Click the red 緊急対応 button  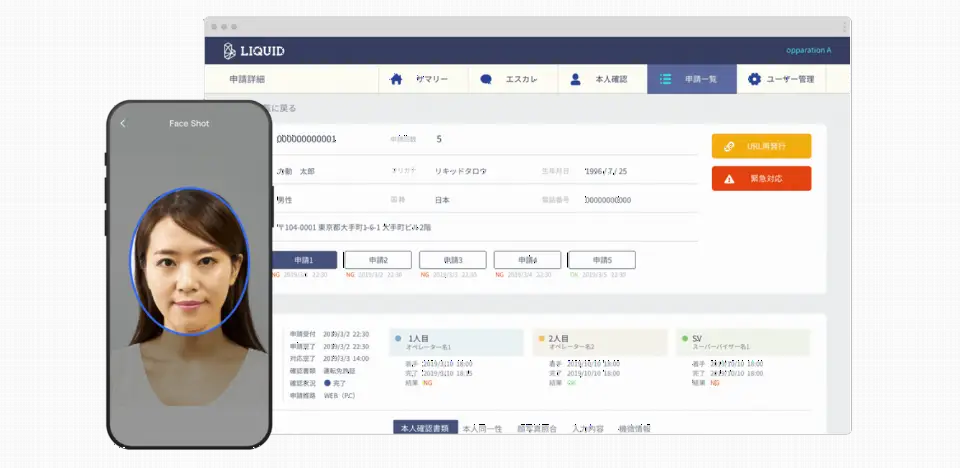pos(761,179)
